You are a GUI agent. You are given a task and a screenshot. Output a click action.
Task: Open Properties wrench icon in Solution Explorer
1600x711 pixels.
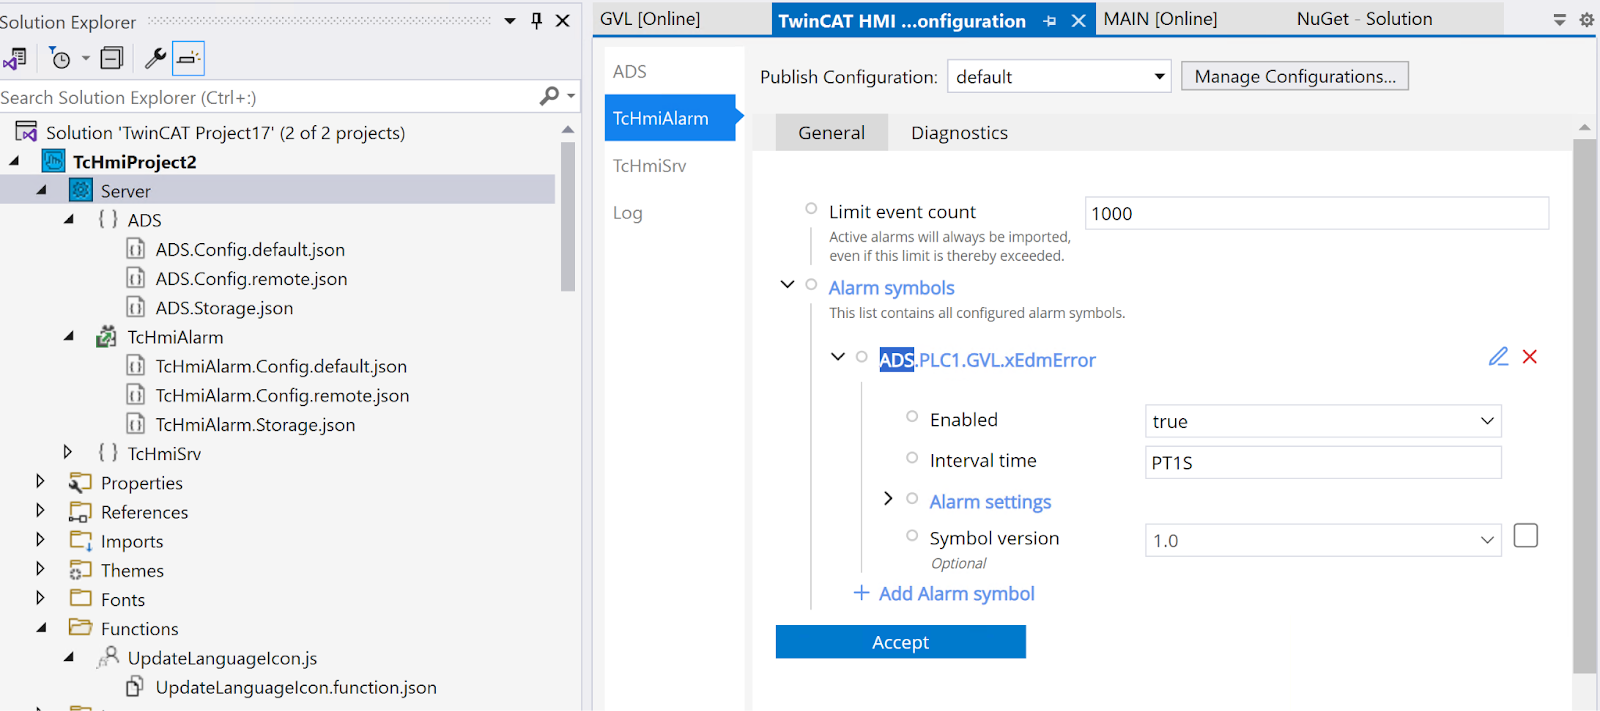click(155, 59)
